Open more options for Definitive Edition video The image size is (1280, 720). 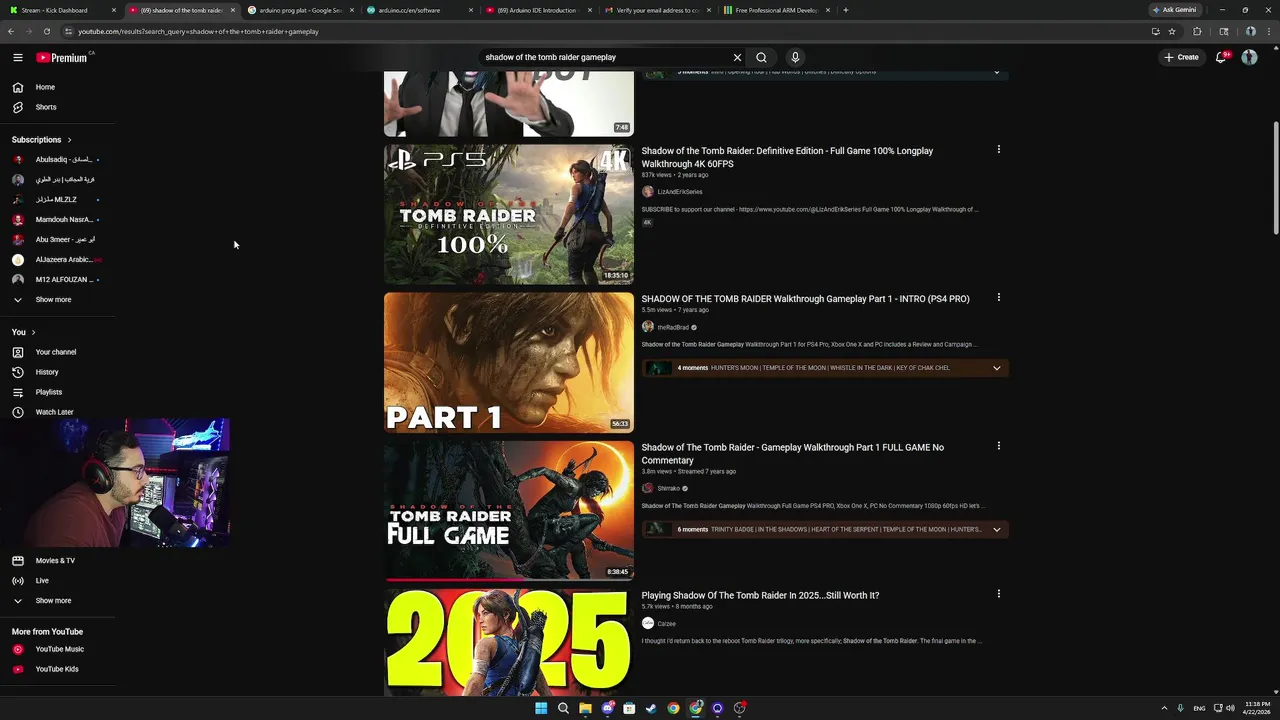pos(998,150)
